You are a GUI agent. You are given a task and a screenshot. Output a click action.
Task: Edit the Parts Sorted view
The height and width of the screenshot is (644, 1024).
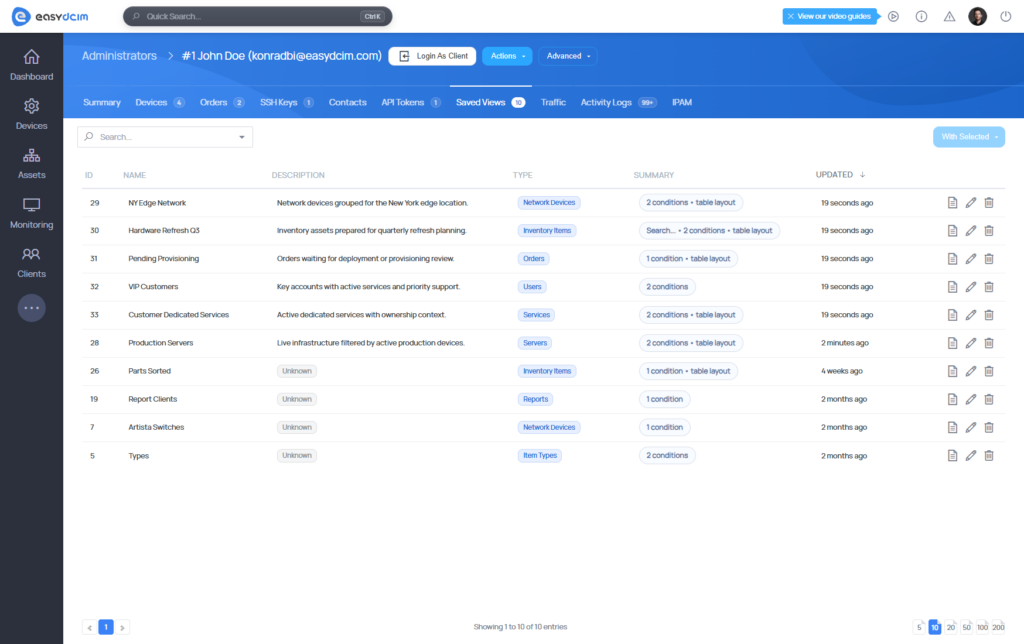(971, 371)
